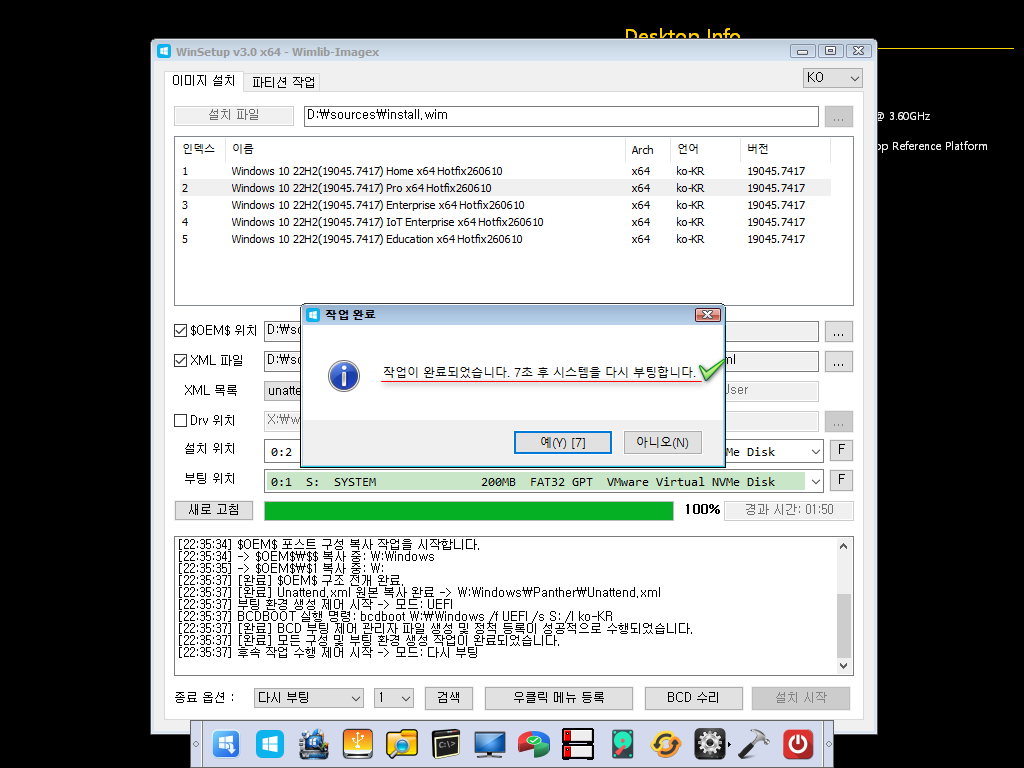Select the IoT Enterprise x64 row
Viewport: 1024px width, 768px height.
(x=505, y=222)
